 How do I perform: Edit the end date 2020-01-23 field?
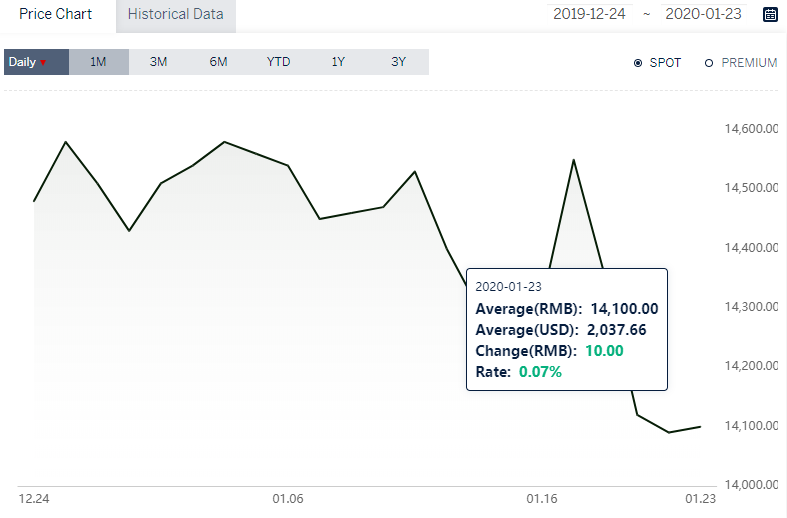pyautogui.click(x=704, y=14)
